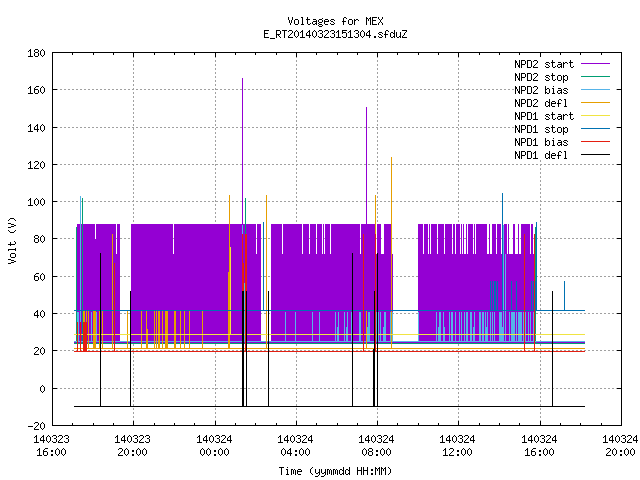640x480 pixels.
Task: Click the x-axis label 140324 04:00
Action: click(295, 446)
